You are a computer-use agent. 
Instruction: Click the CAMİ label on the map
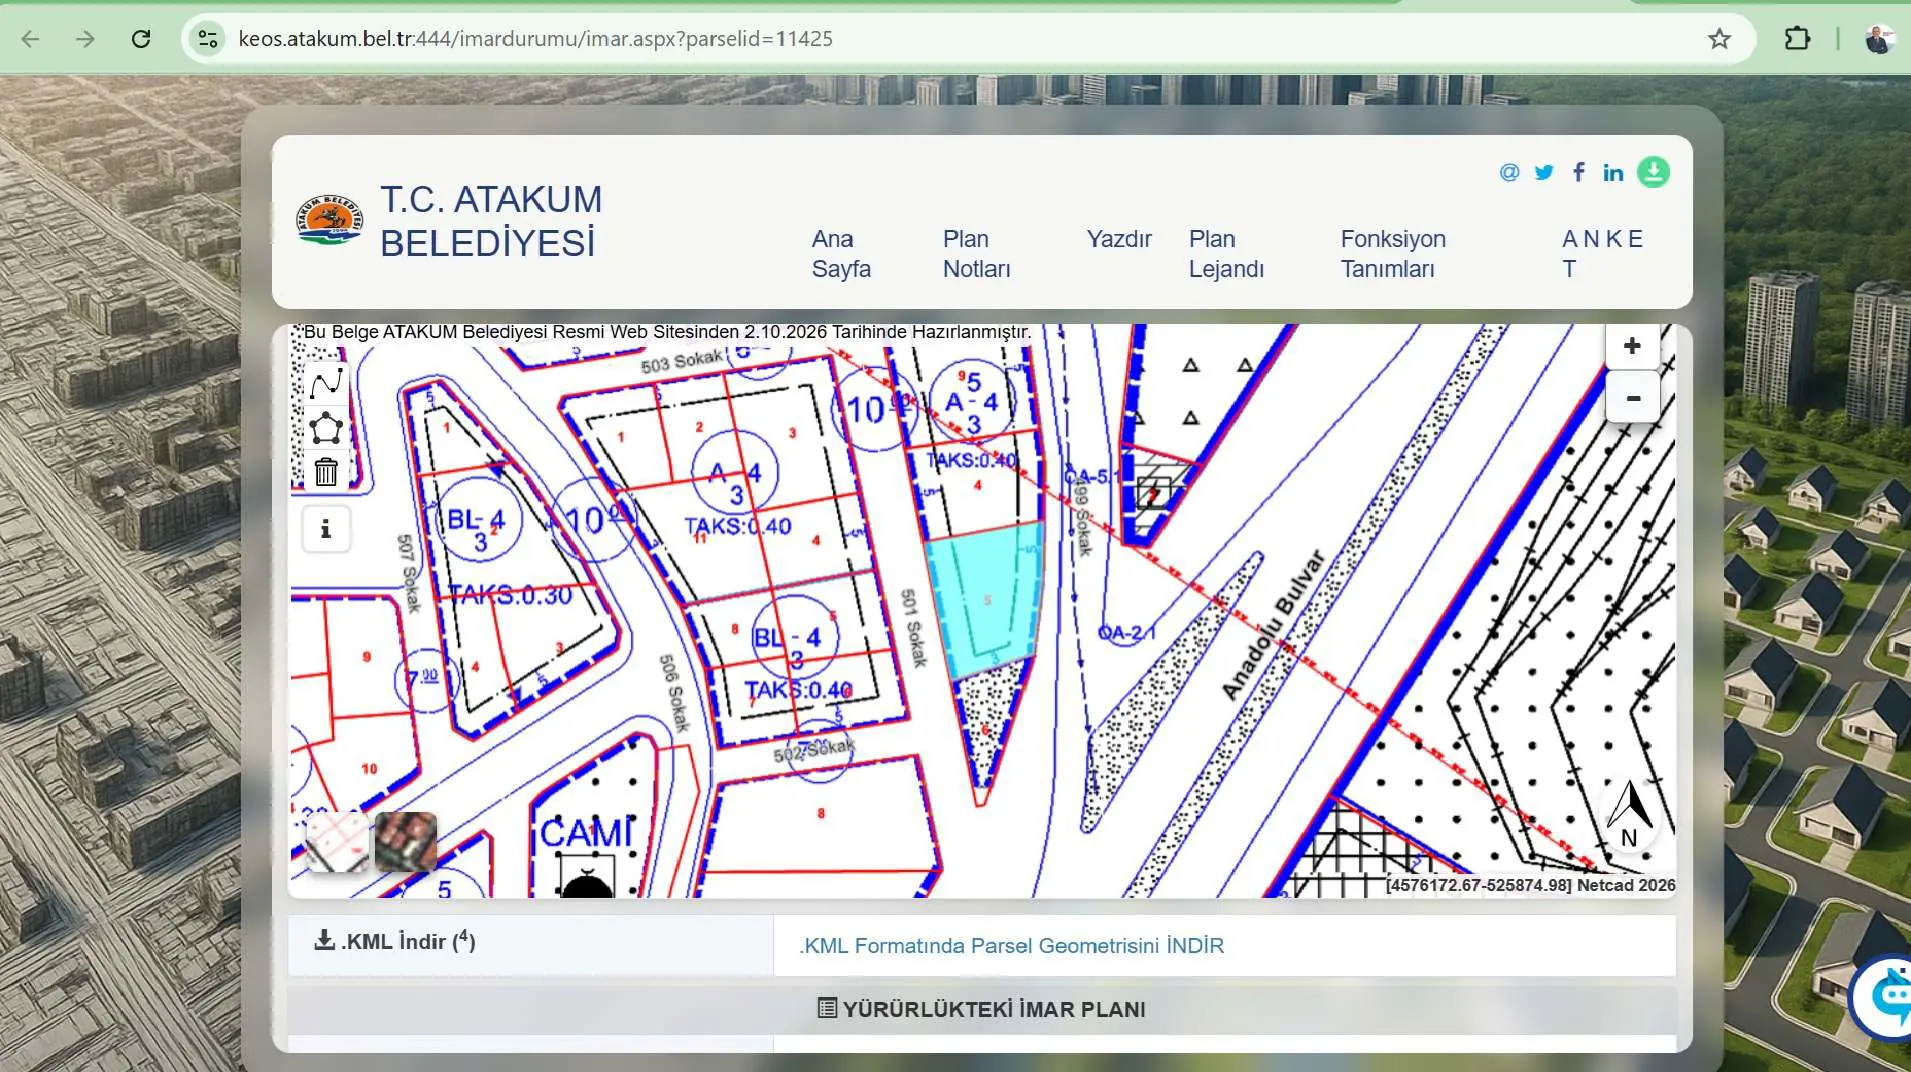pyautogui.click(x=587, y=833)
